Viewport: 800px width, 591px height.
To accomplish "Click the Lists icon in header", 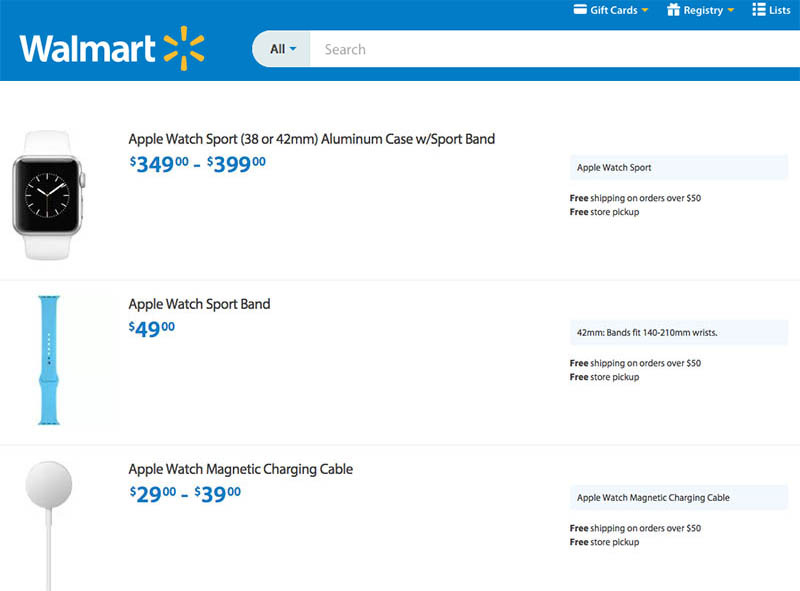I will 758,10.
